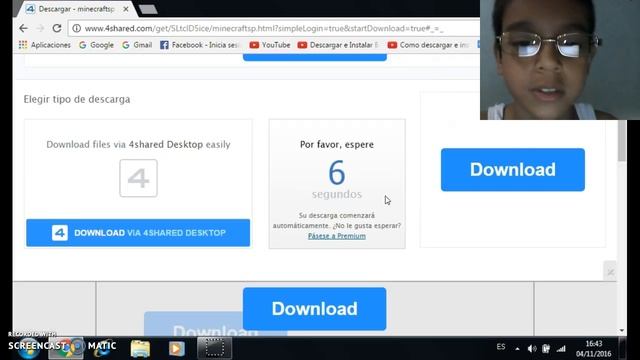The height and width of the screenshot is (360, 640).
Task: Open the Facebook - Inicia sesión bookmark
Action: click(x=199, y=45)
